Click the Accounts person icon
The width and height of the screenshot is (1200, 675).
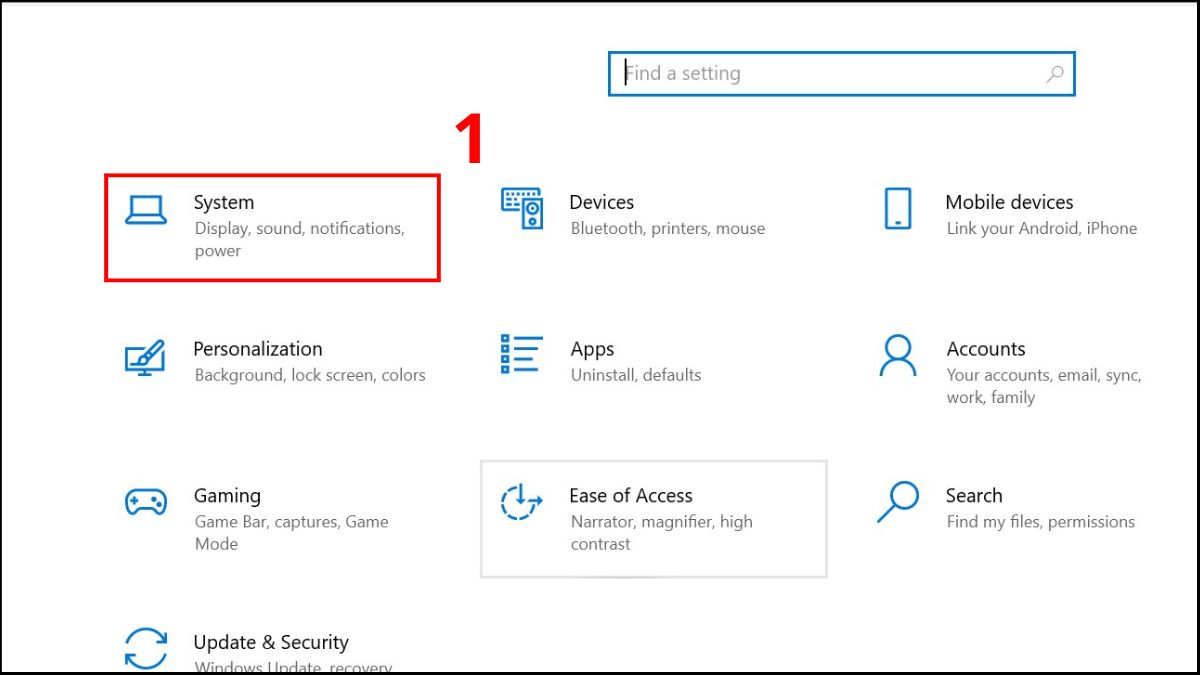coord(898,357)
